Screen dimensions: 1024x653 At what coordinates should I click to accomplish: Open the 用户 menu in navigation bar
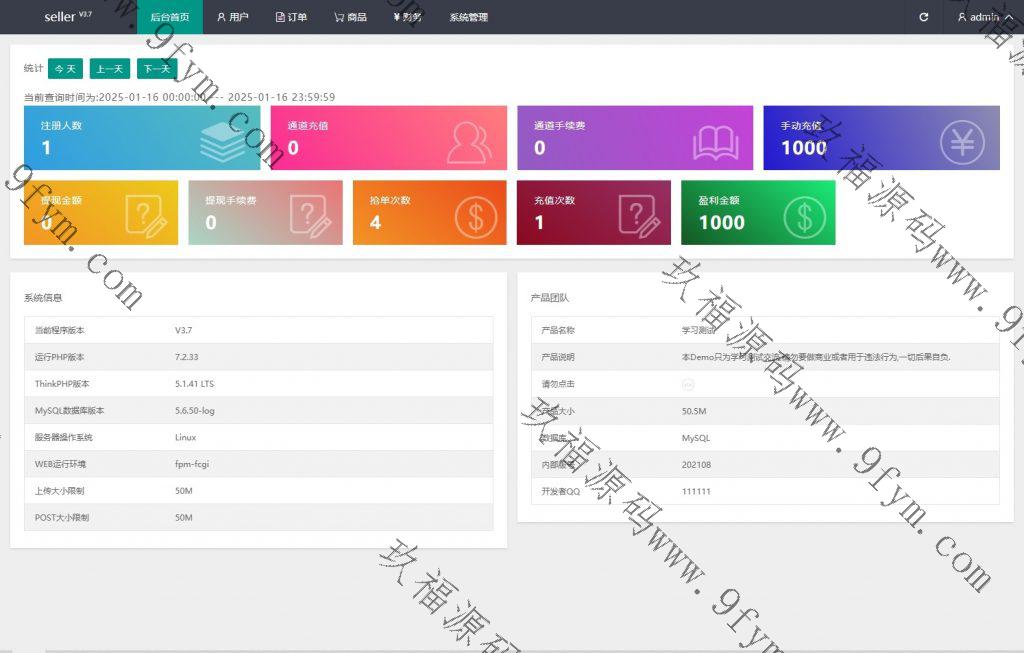coord(233,17)
